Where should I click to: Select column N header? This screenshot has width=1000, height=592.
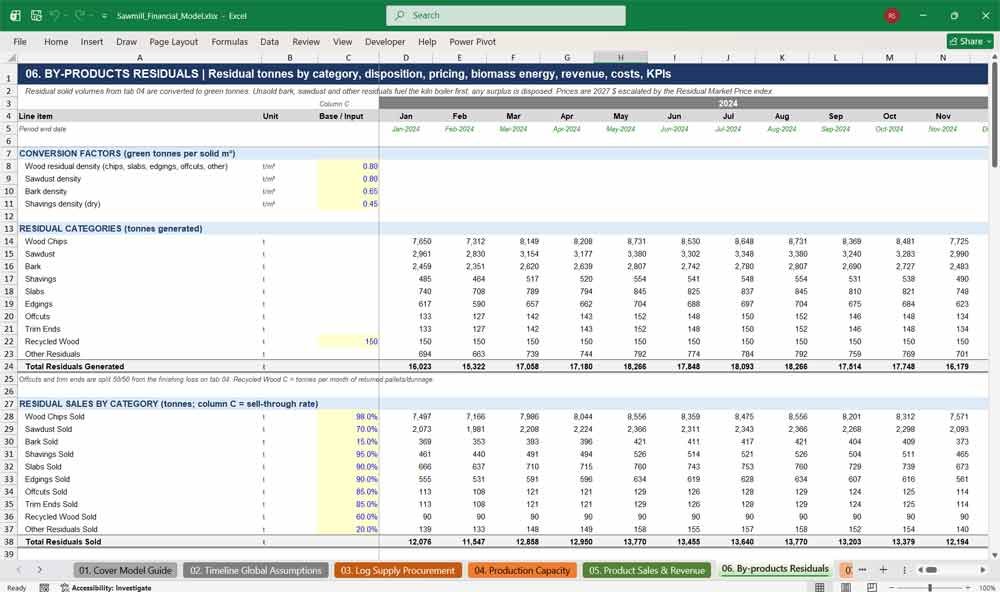[x=943, y=57]
